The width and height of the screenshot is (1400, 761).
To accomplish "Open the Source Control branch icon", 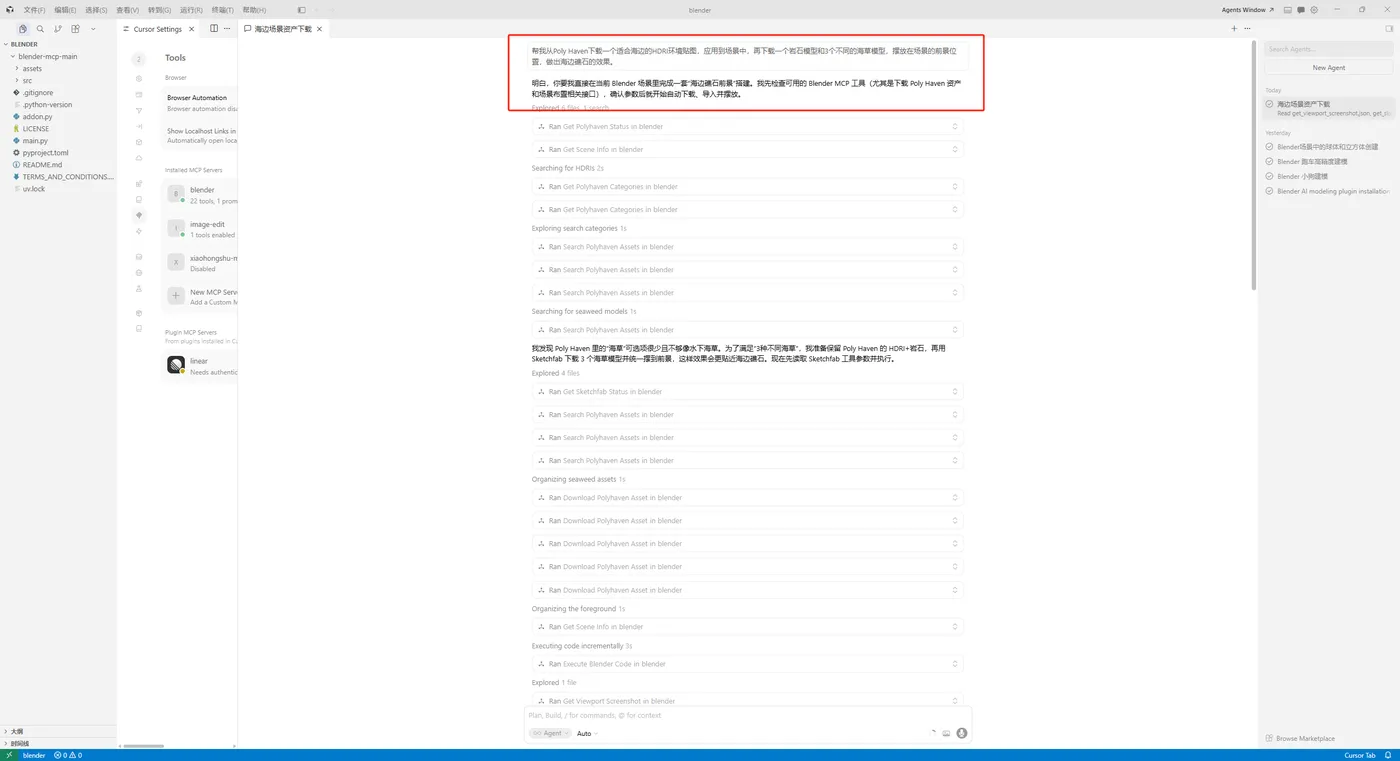I will point(58,29).
